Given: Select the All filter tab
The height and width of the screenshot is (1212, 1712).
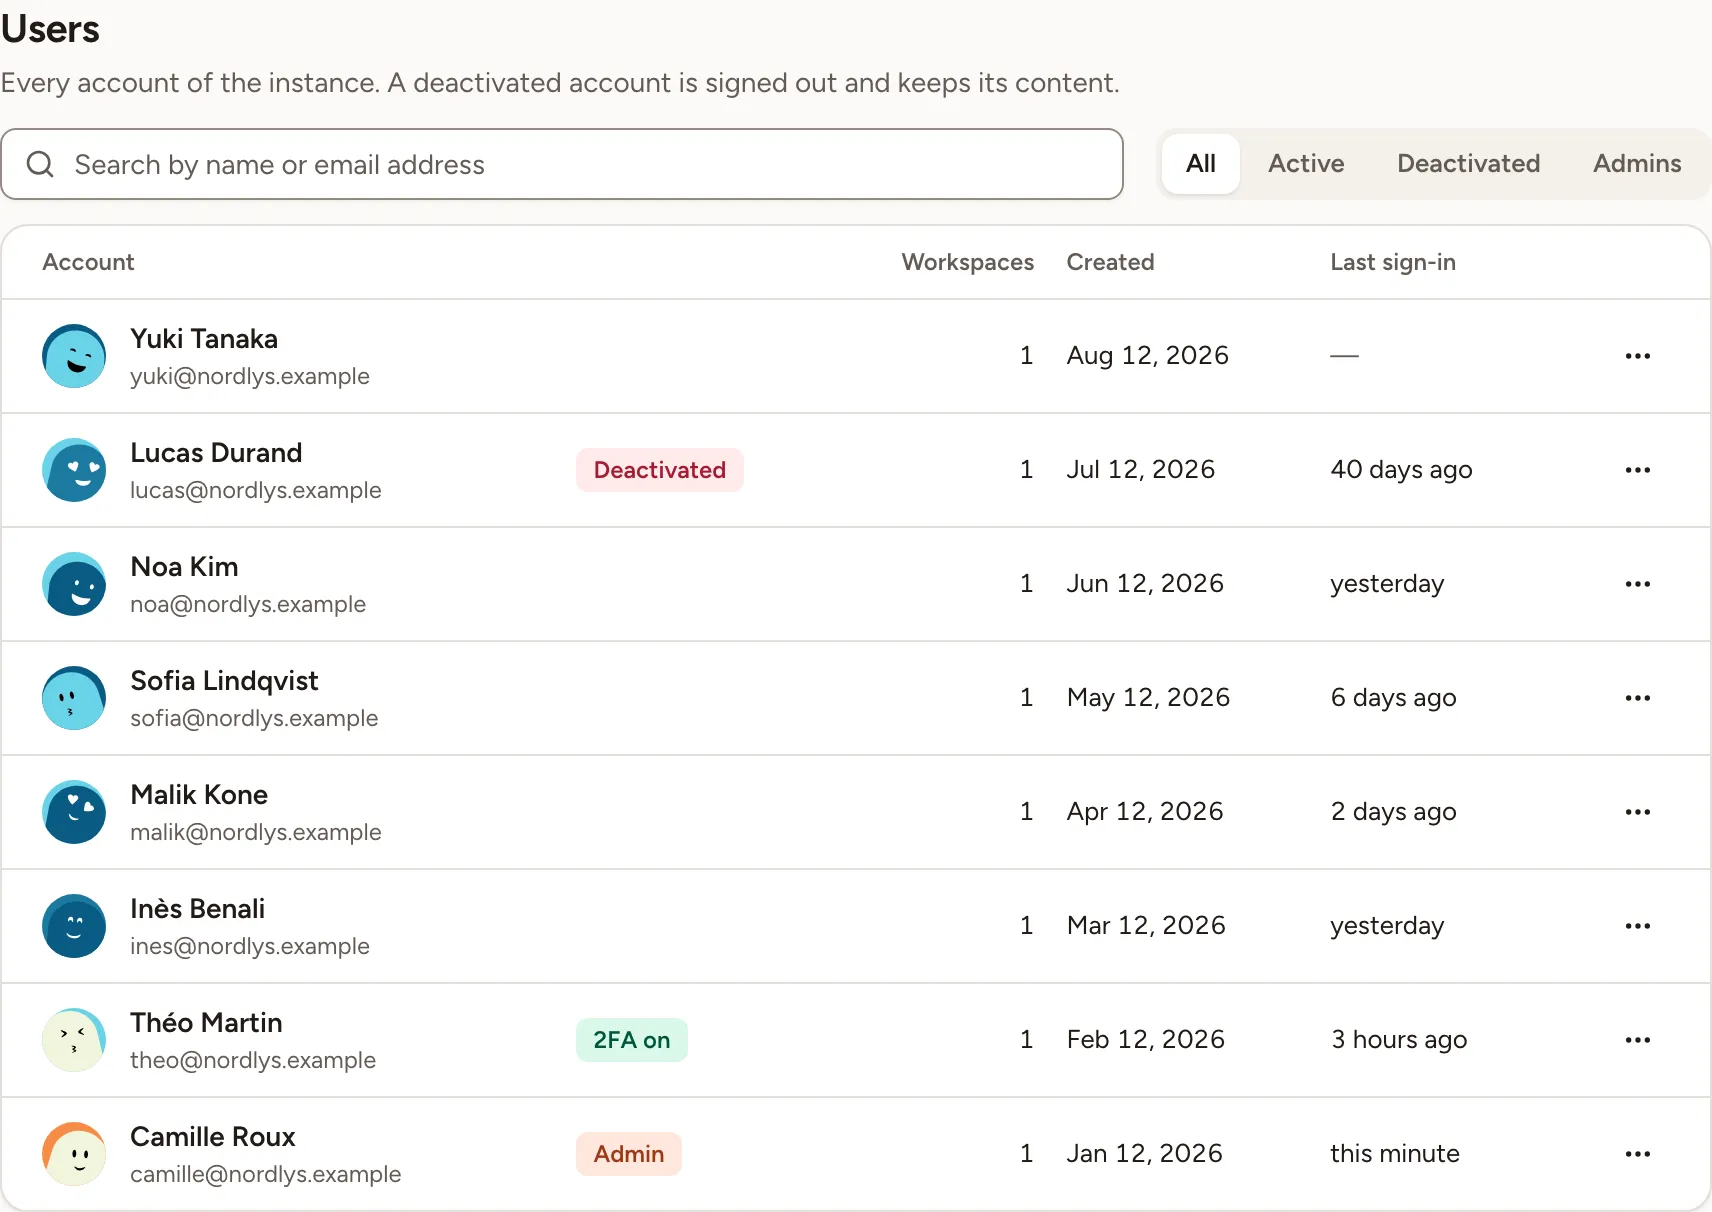Looking at the screenshot, I should point(1200,164).
